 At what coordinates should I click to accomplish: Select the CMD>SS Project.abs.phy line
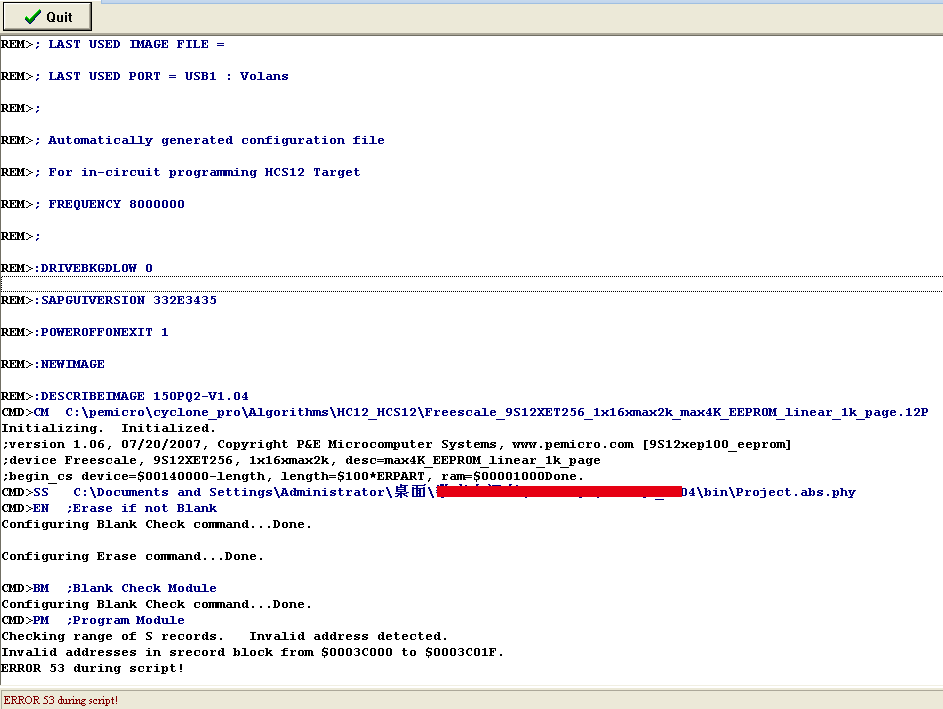[428, 492]
